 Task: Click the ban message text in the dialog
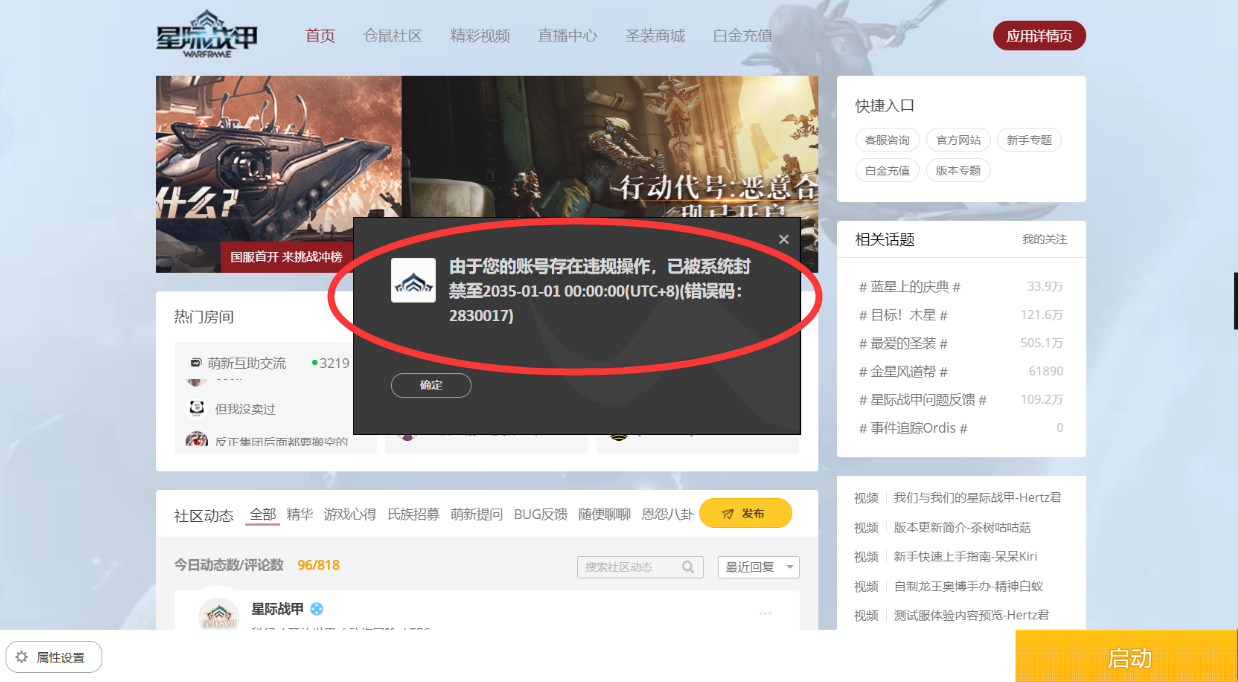tap(600, 291)
